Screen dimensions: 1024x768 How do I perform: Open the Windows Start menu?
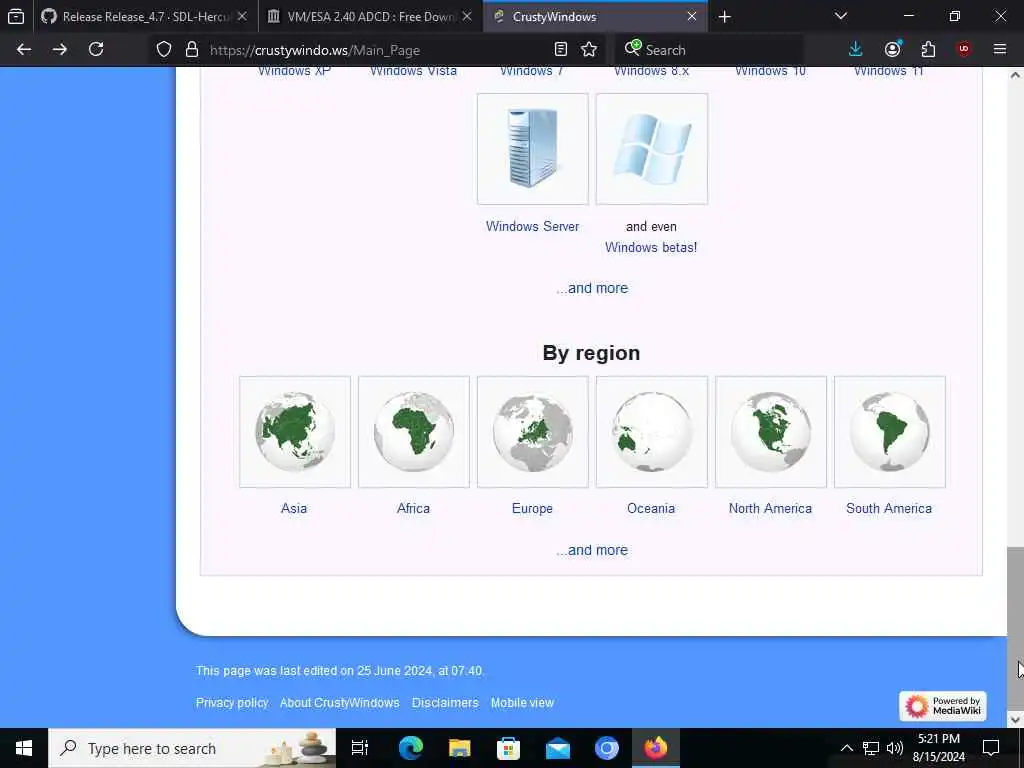tap(24, 748)
